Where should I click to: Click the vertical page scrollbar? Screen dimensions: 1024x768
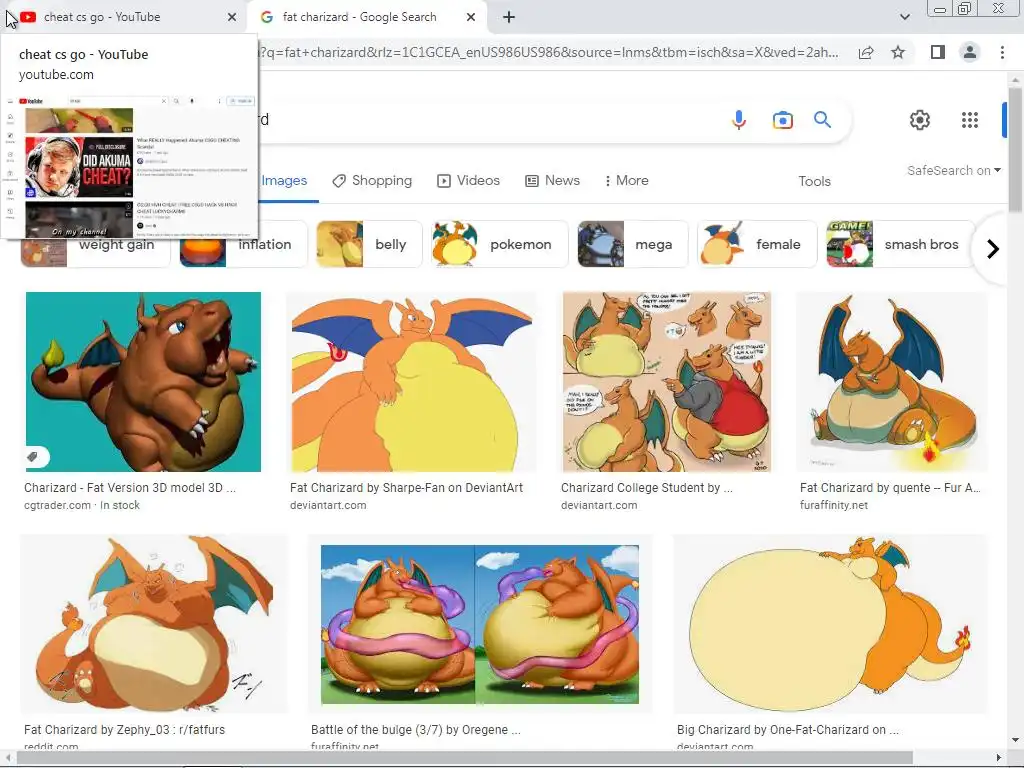1015,150
